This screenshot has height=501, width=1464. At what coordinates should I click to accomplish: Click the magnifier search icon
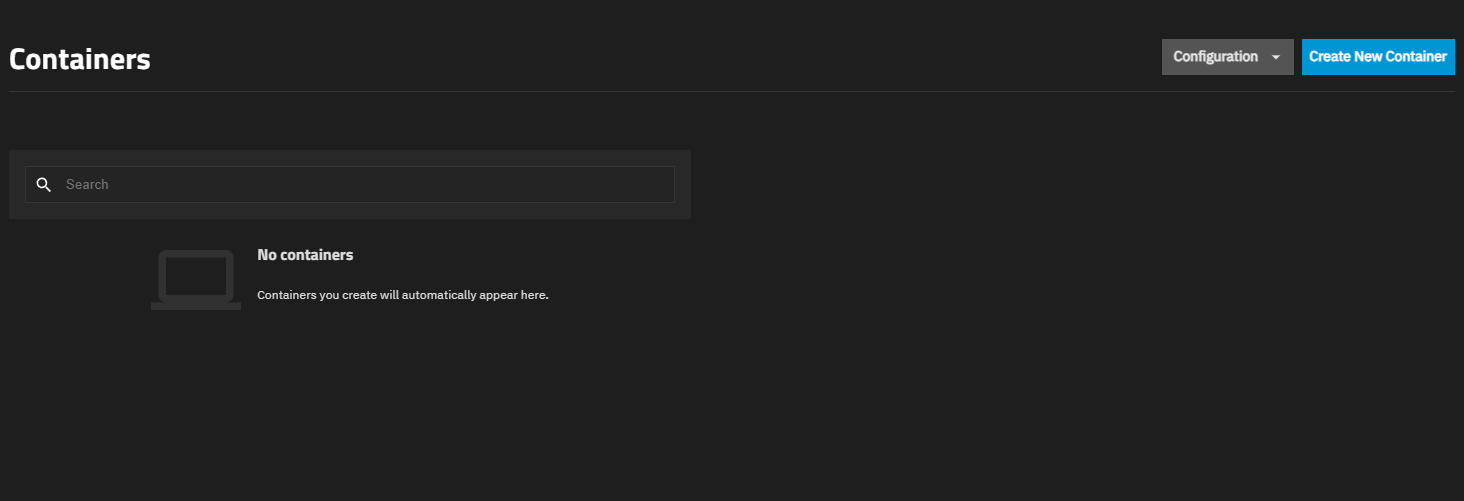43,184
